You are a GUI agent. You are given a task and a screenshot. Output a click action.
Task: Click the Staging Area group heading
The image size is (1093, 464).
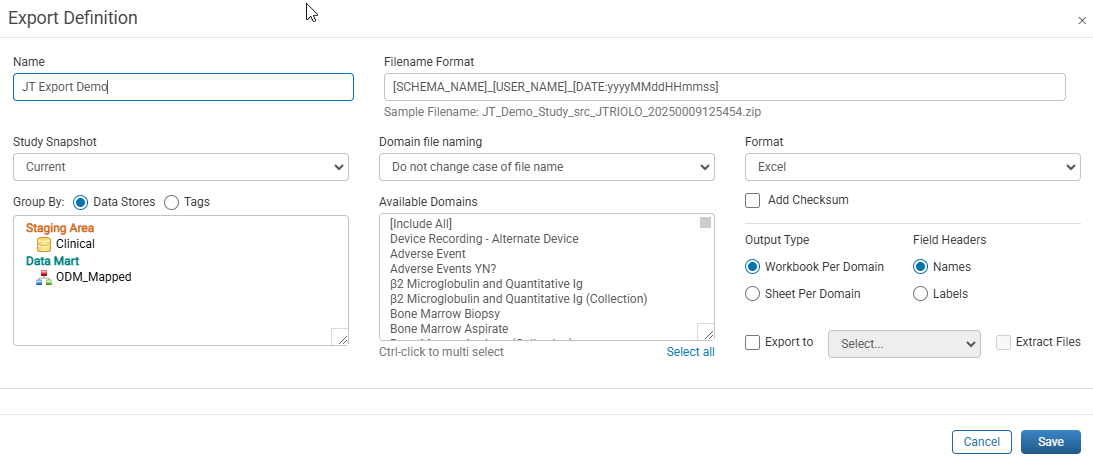click(x=60, y=228)
